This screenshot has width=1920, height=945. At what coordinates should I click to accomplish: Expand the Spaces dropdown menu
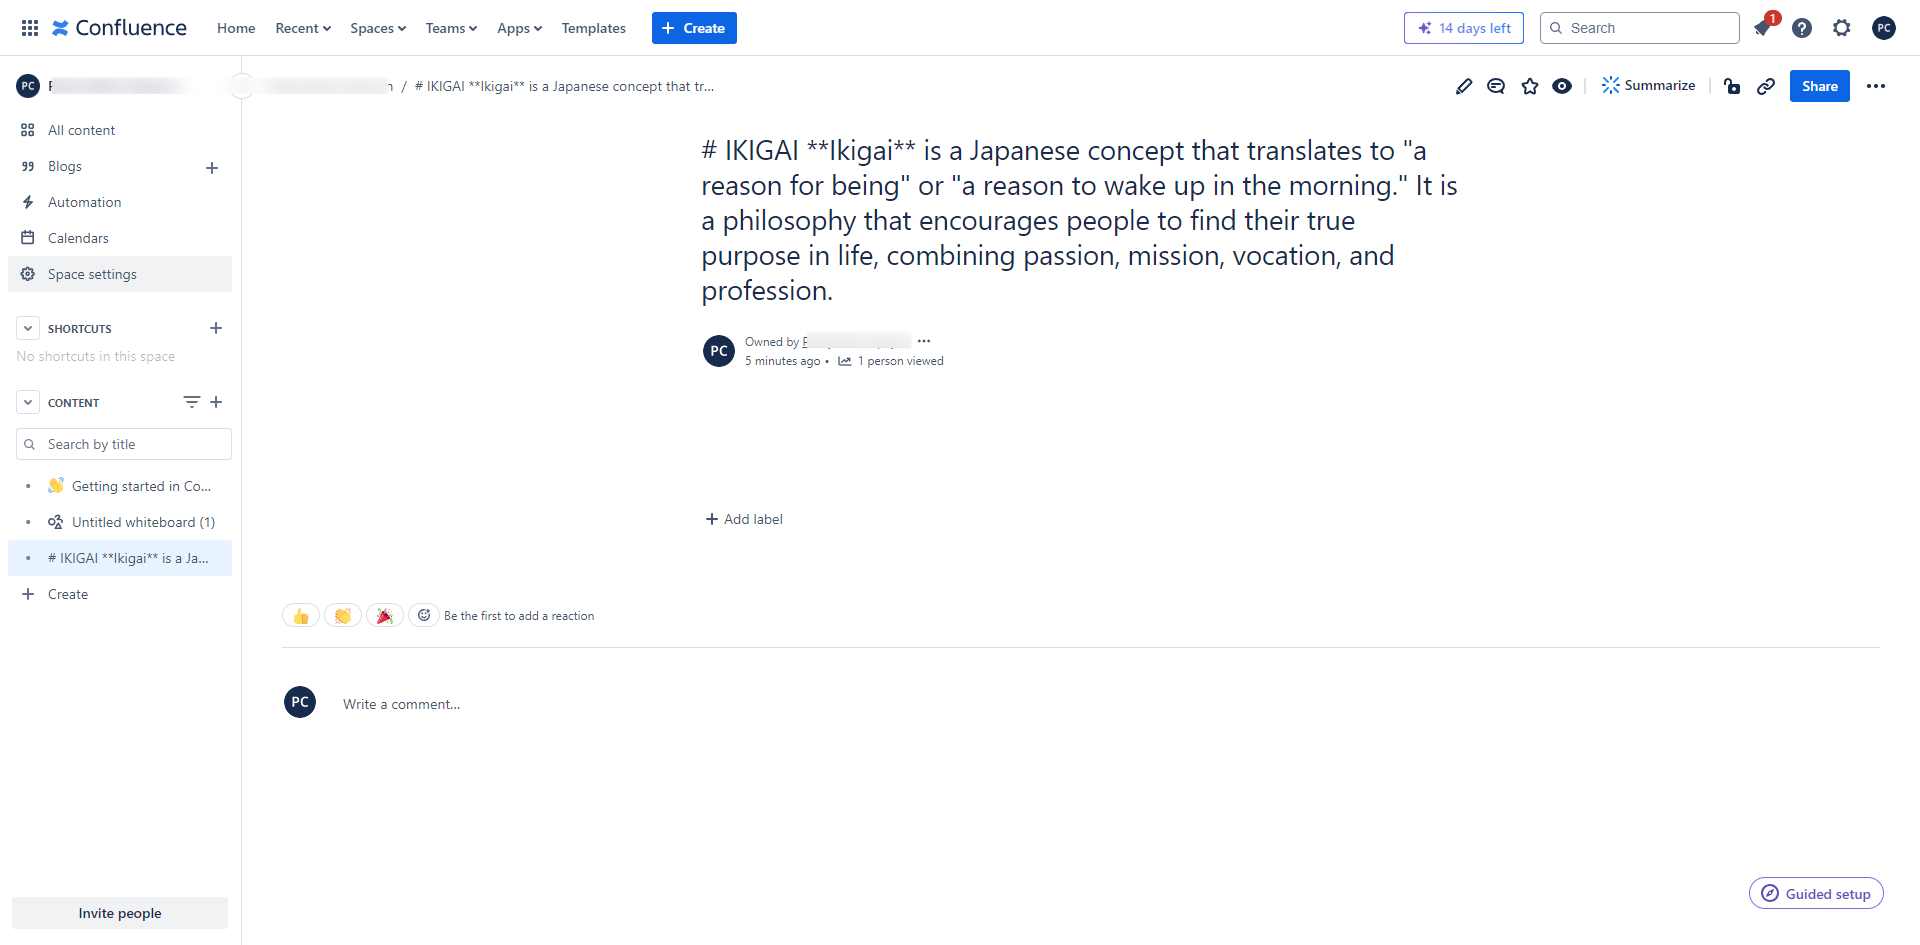pos(378,28)
